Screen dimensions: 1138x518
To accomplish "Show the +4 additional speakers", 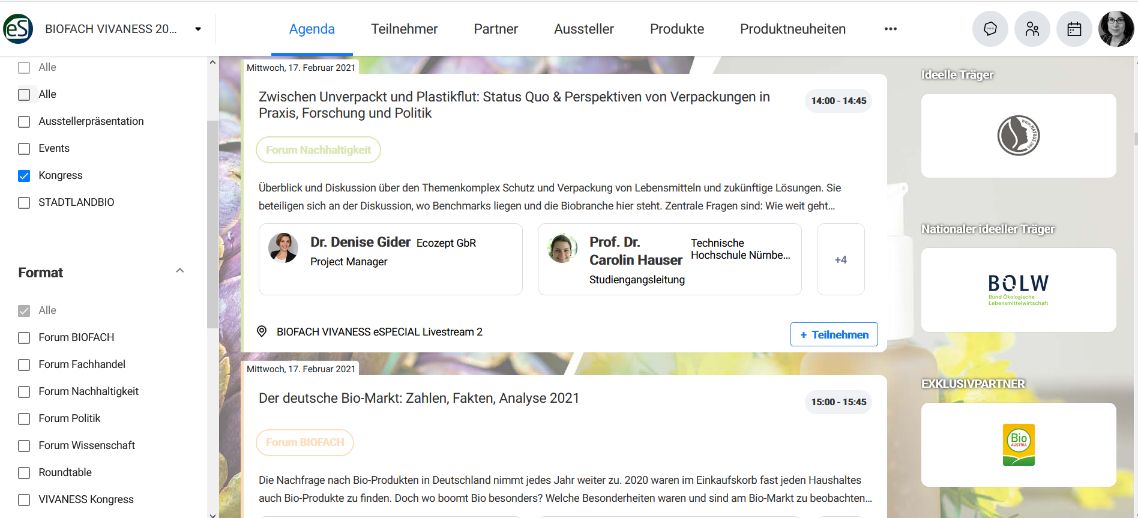I will tap(840, 260).
